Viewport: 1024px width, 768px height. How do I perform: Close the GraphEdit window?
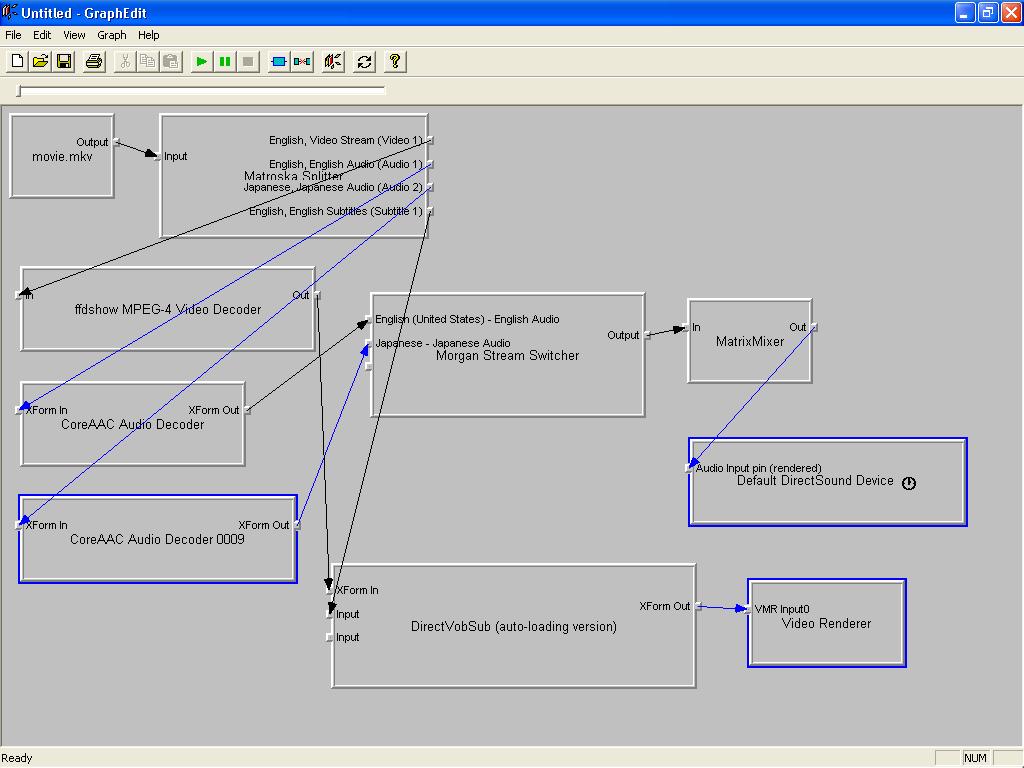1012,12
